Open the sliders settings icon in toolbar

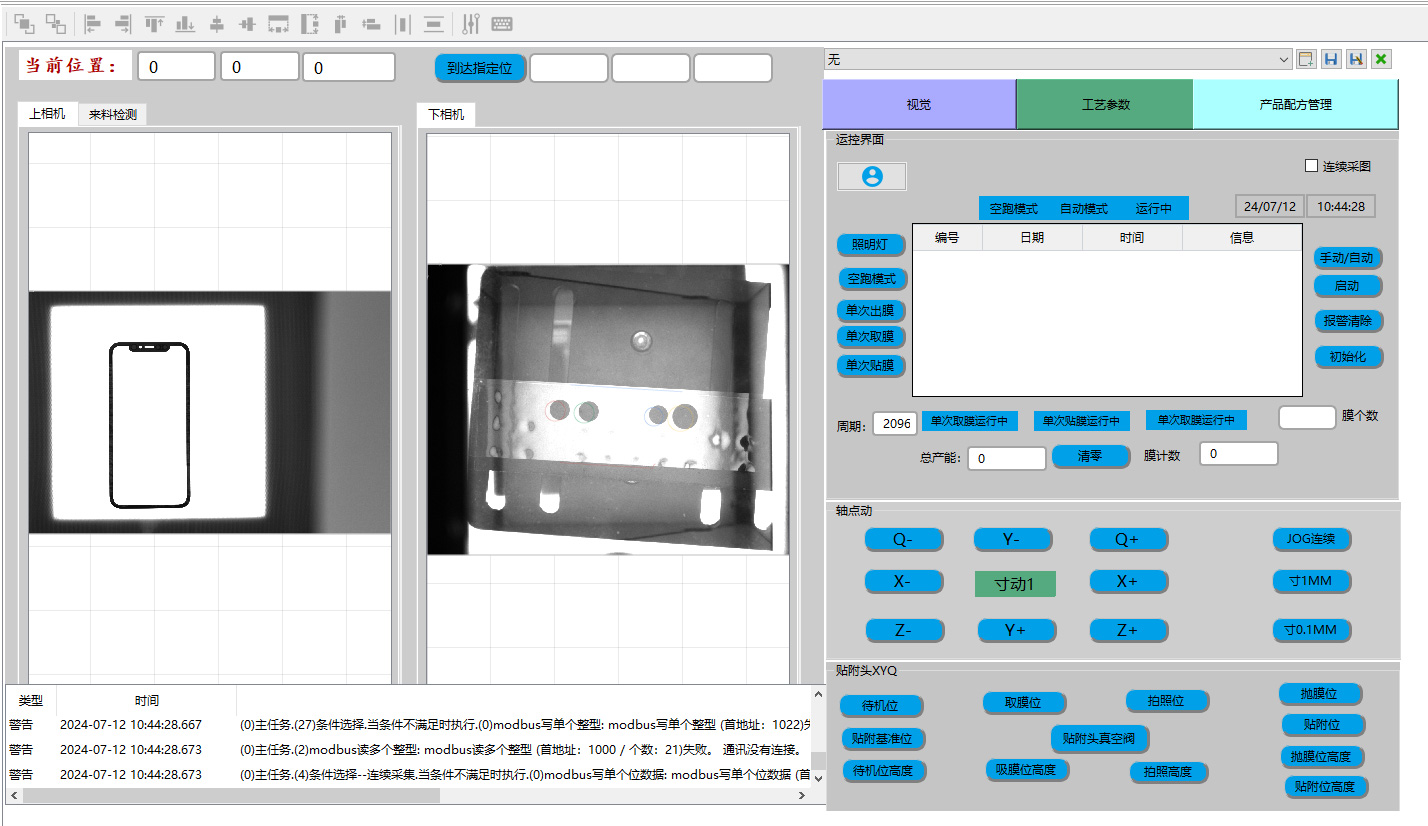pyautogui.click(x=471, y=23)
